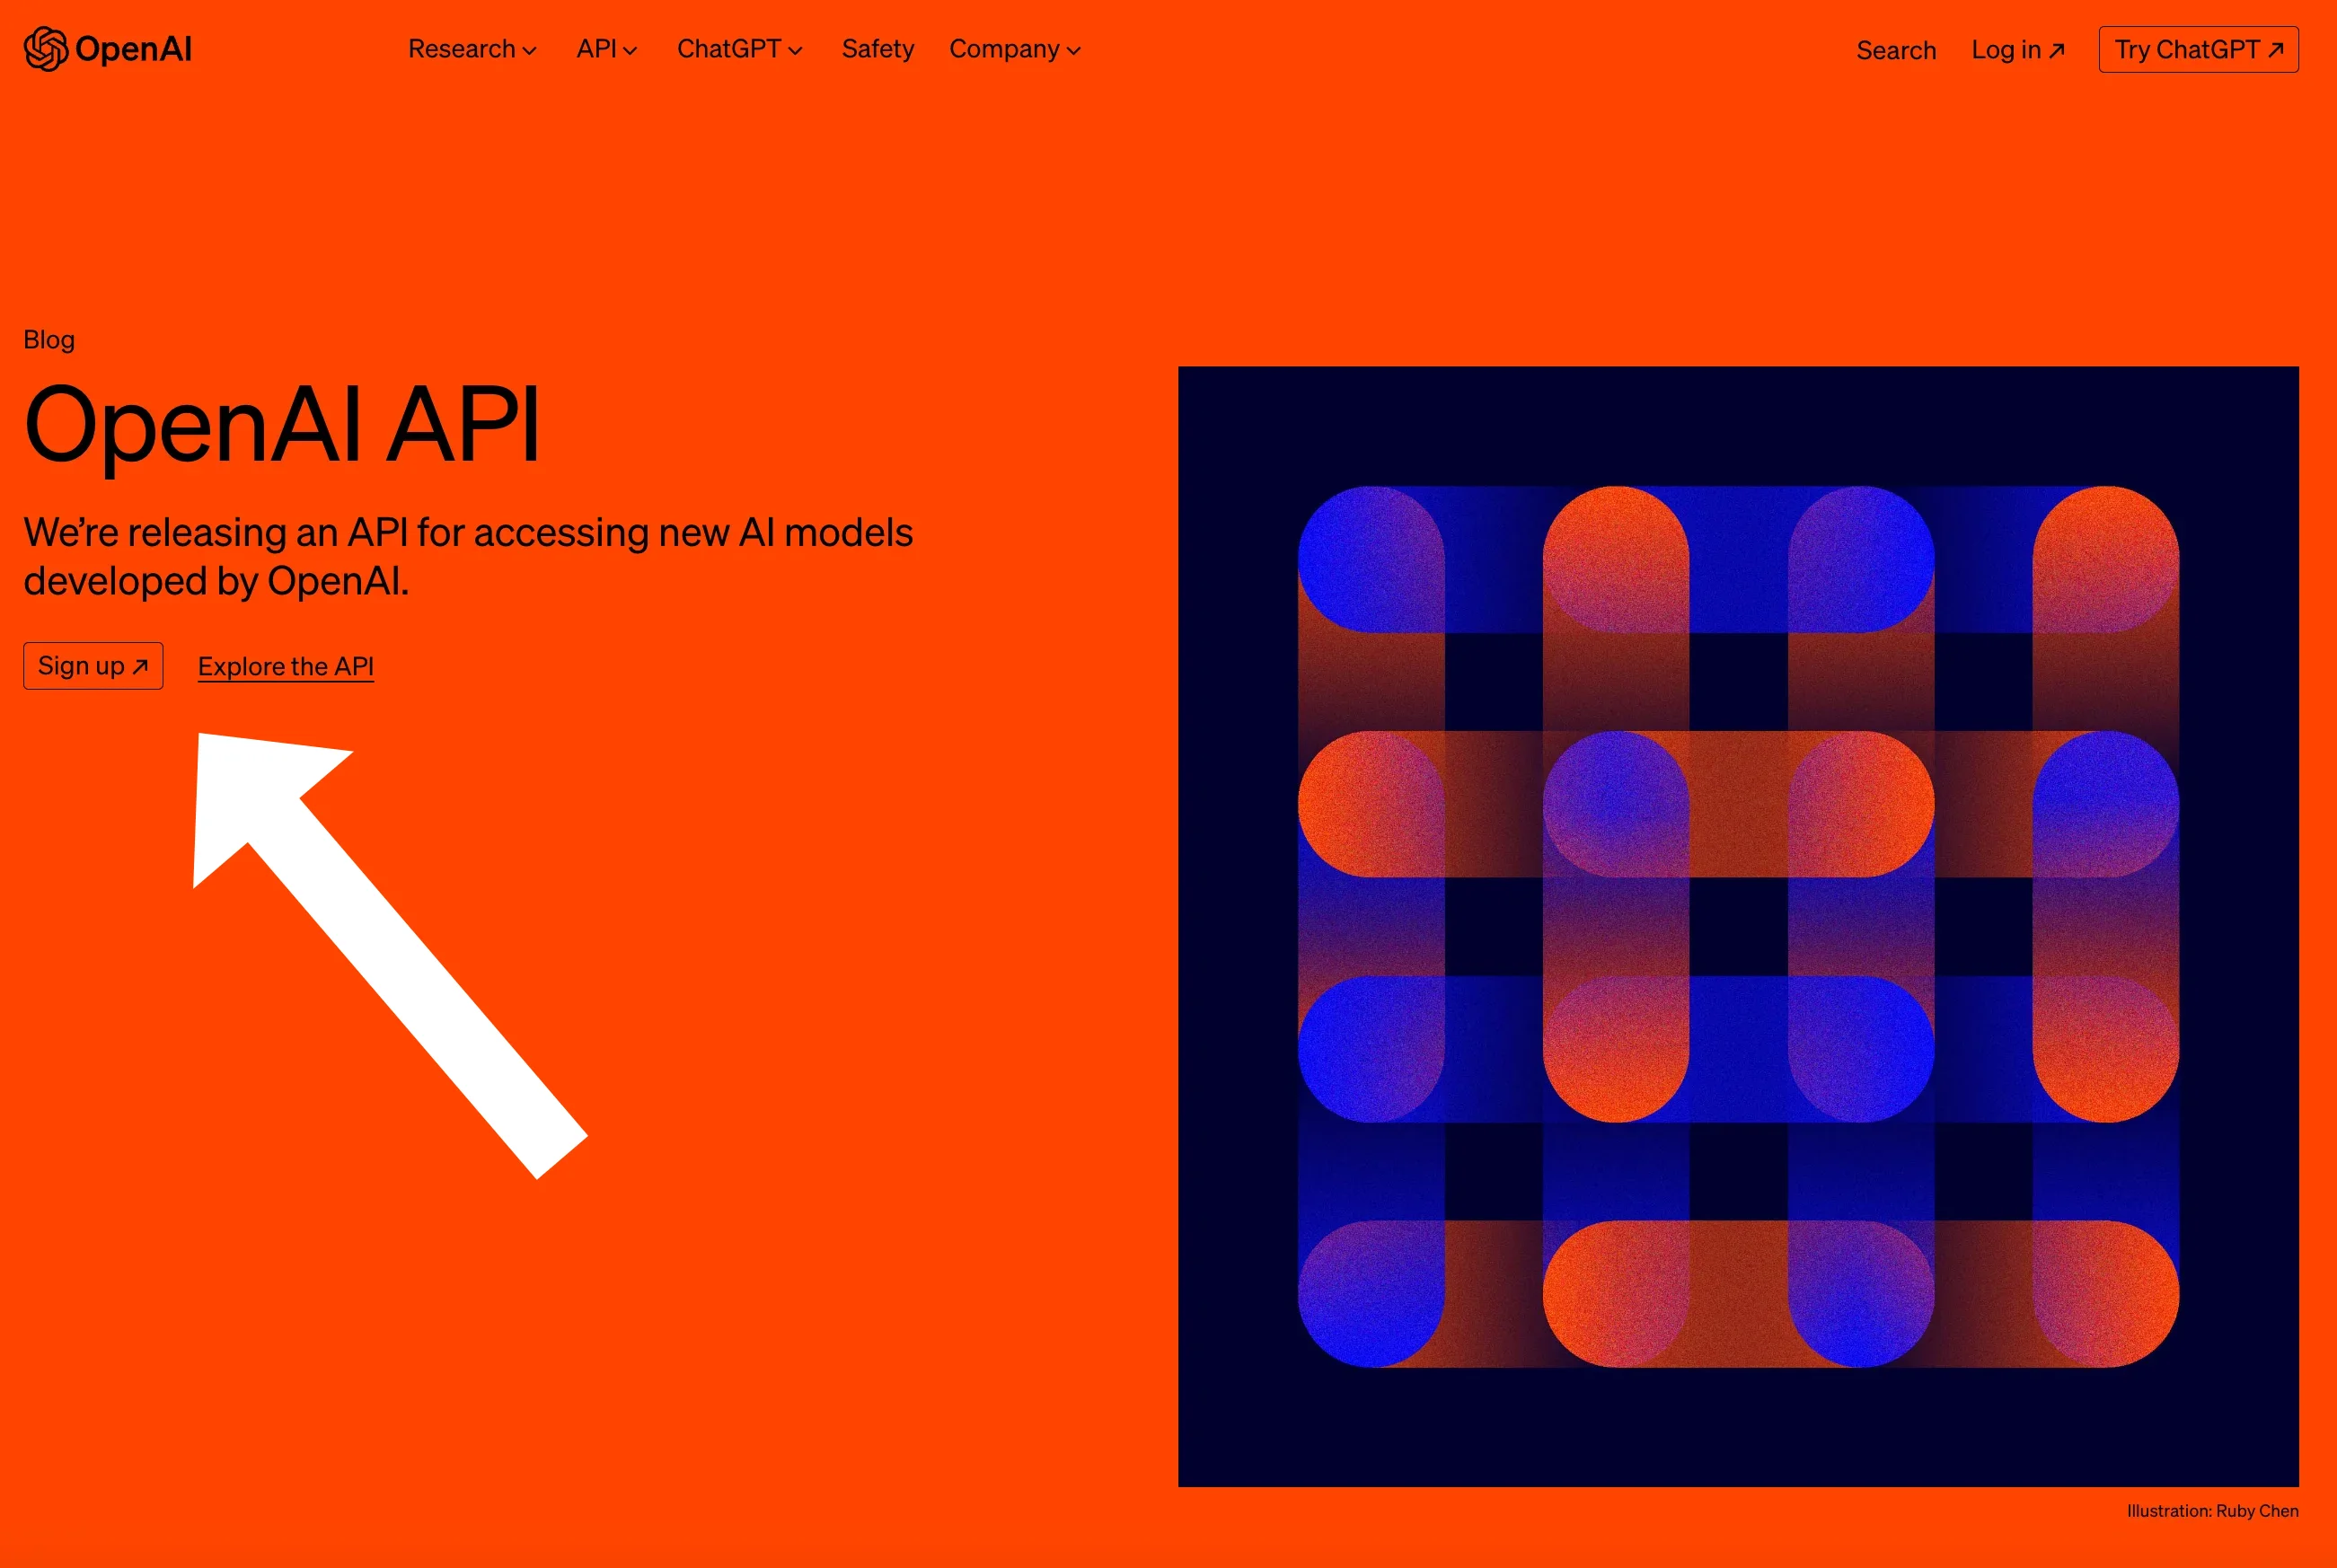Viewport: 2337px width, 1568px height.
Task: Click the Search icon in navbar
Action: (x=1894, y=49)
